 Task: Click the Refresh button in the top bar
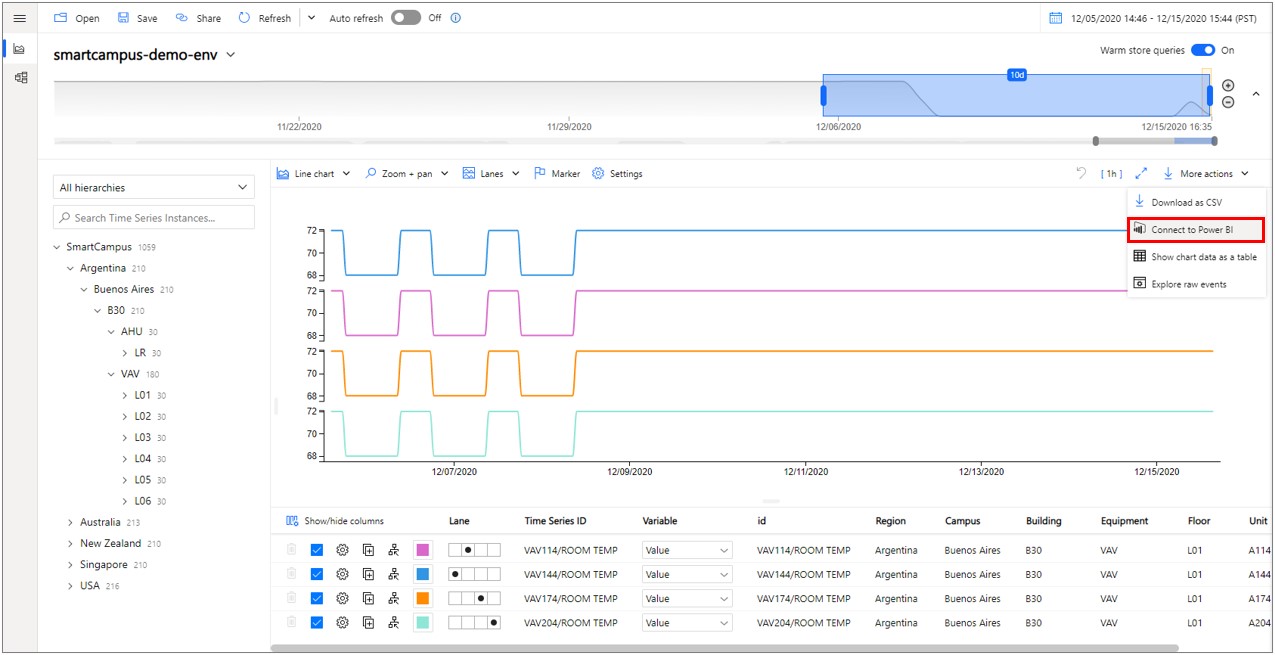tap(263, 17)
